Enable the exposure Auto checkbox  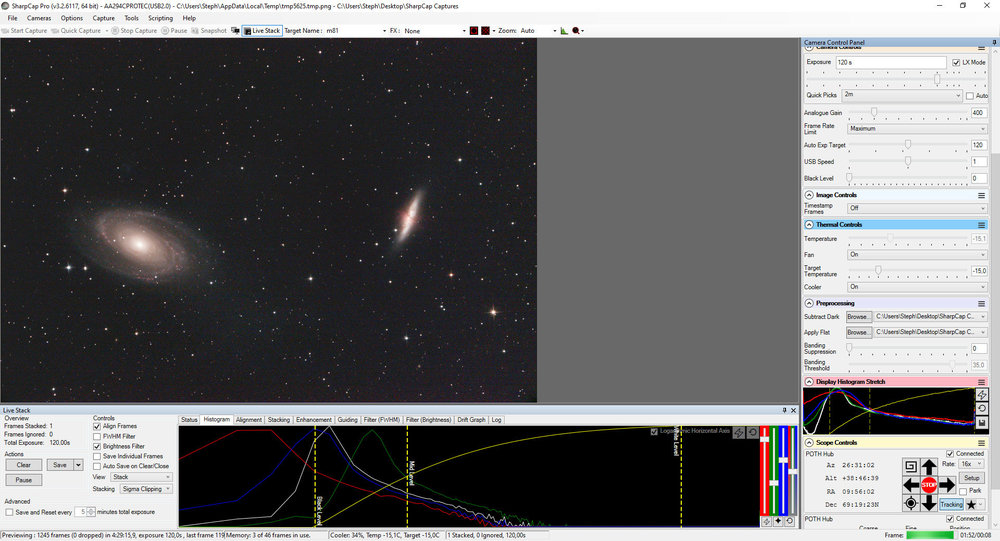970,96
